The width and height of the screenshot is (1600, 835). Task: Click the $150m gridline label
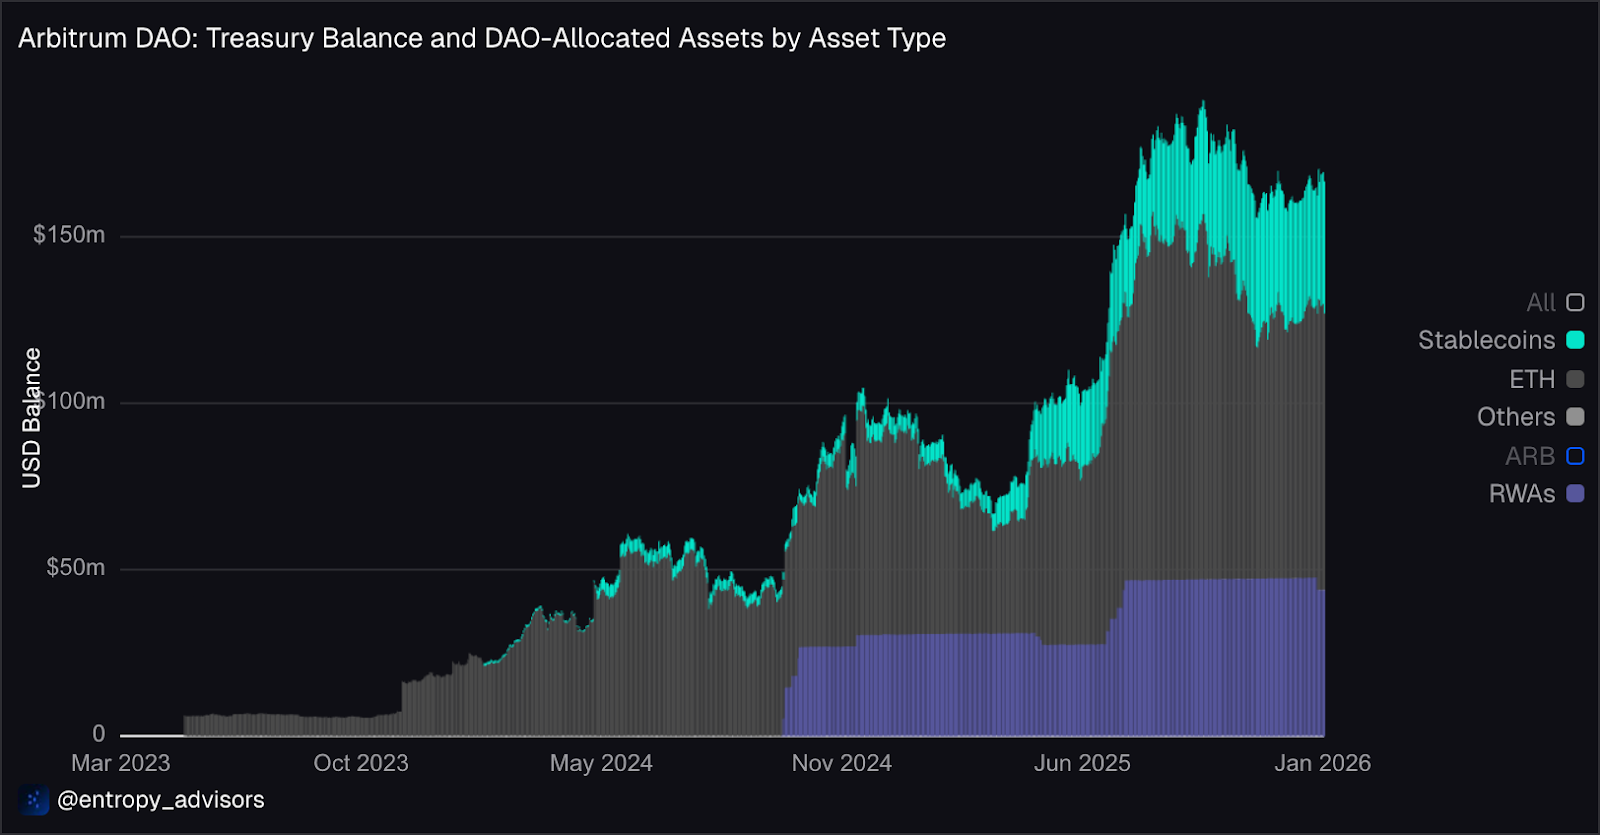[69, 235]
